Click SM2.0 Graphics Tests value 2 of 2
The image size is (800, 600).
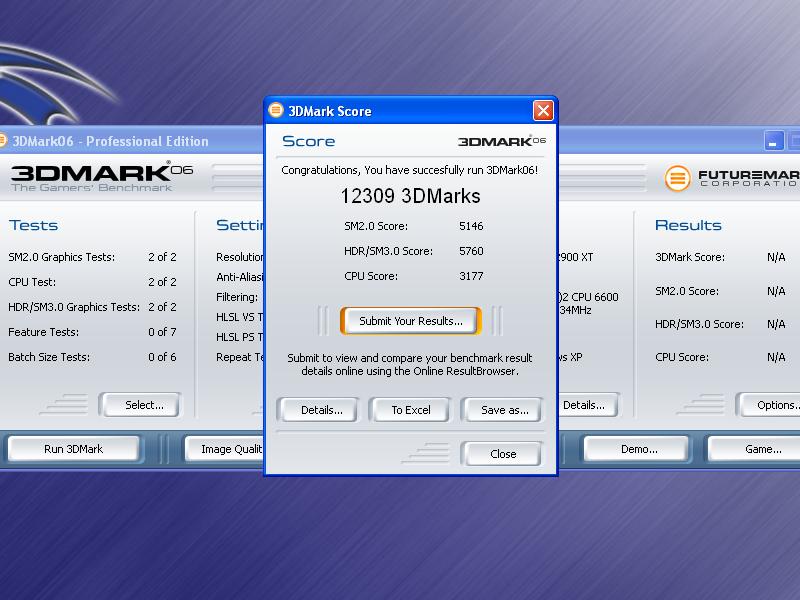tap(162, 257)
